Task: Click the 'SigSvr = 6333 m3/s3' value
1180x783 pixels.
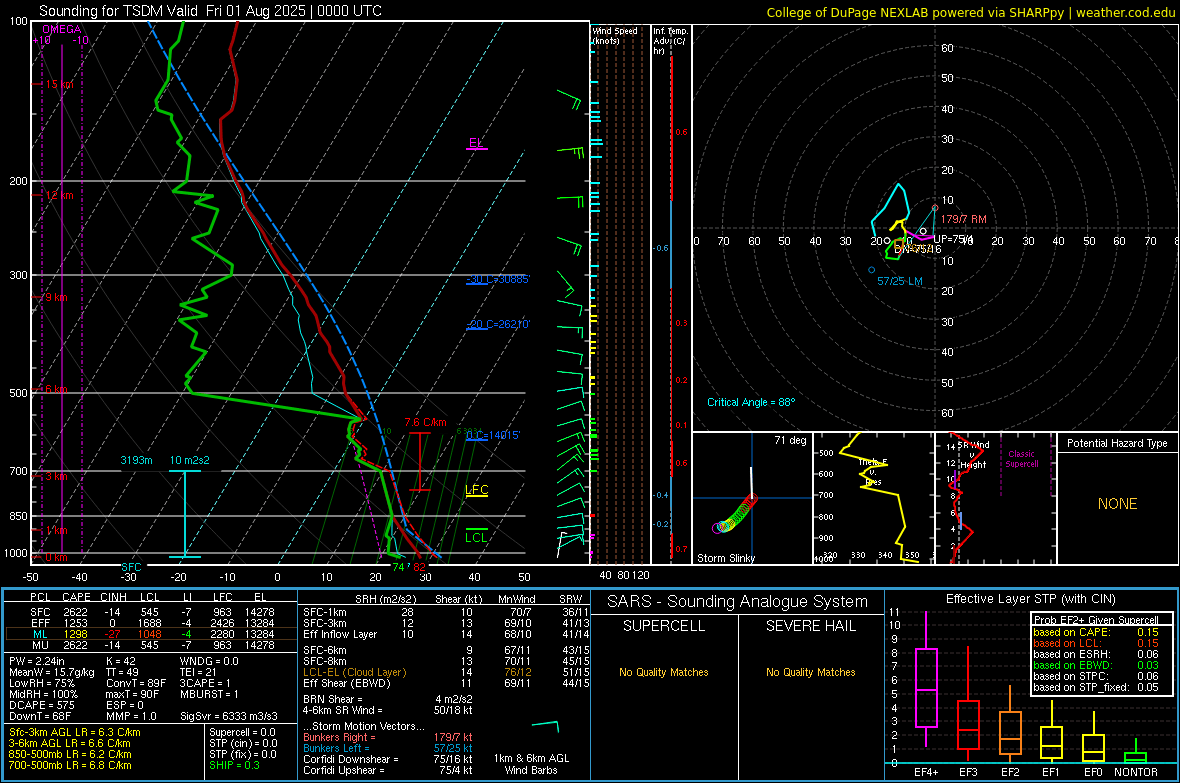Action: click(228, 716)
